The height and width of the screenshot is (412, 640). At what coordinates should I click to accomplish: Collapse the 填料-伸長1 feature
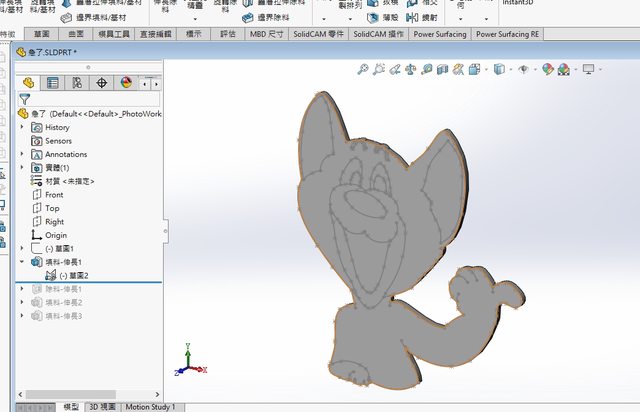[22, 261]
